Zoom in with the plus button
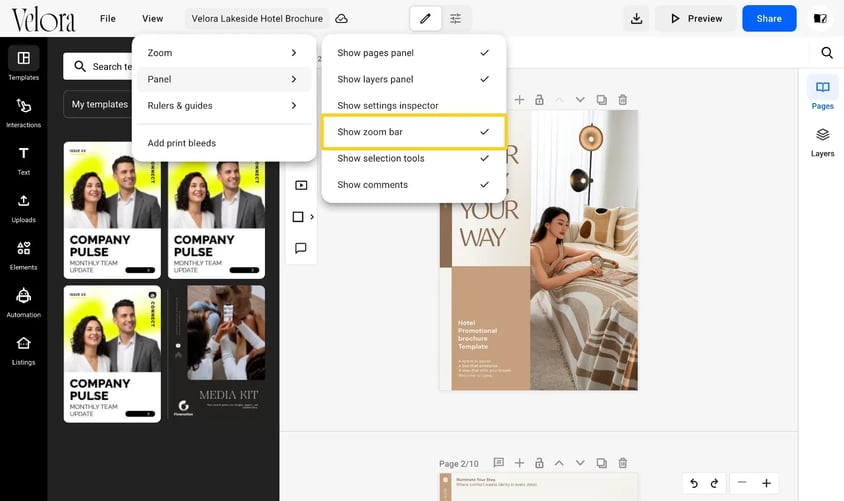844x501 pixels. [766, 483]
